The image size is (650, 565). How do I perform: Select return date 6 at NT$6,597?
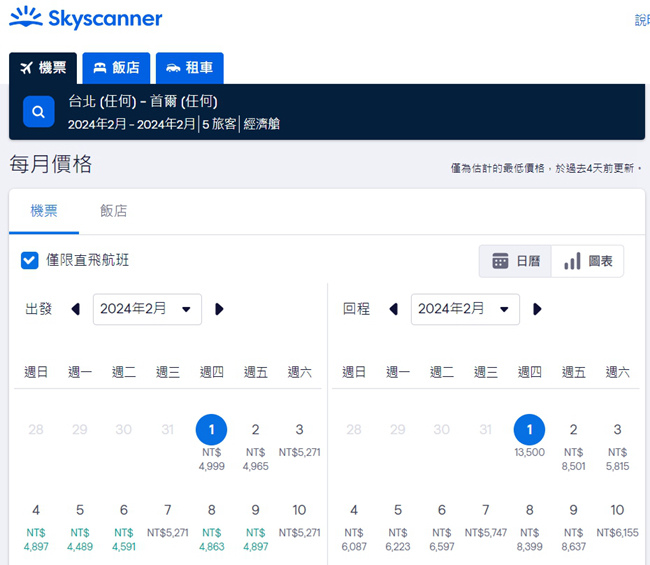point(442,529)
